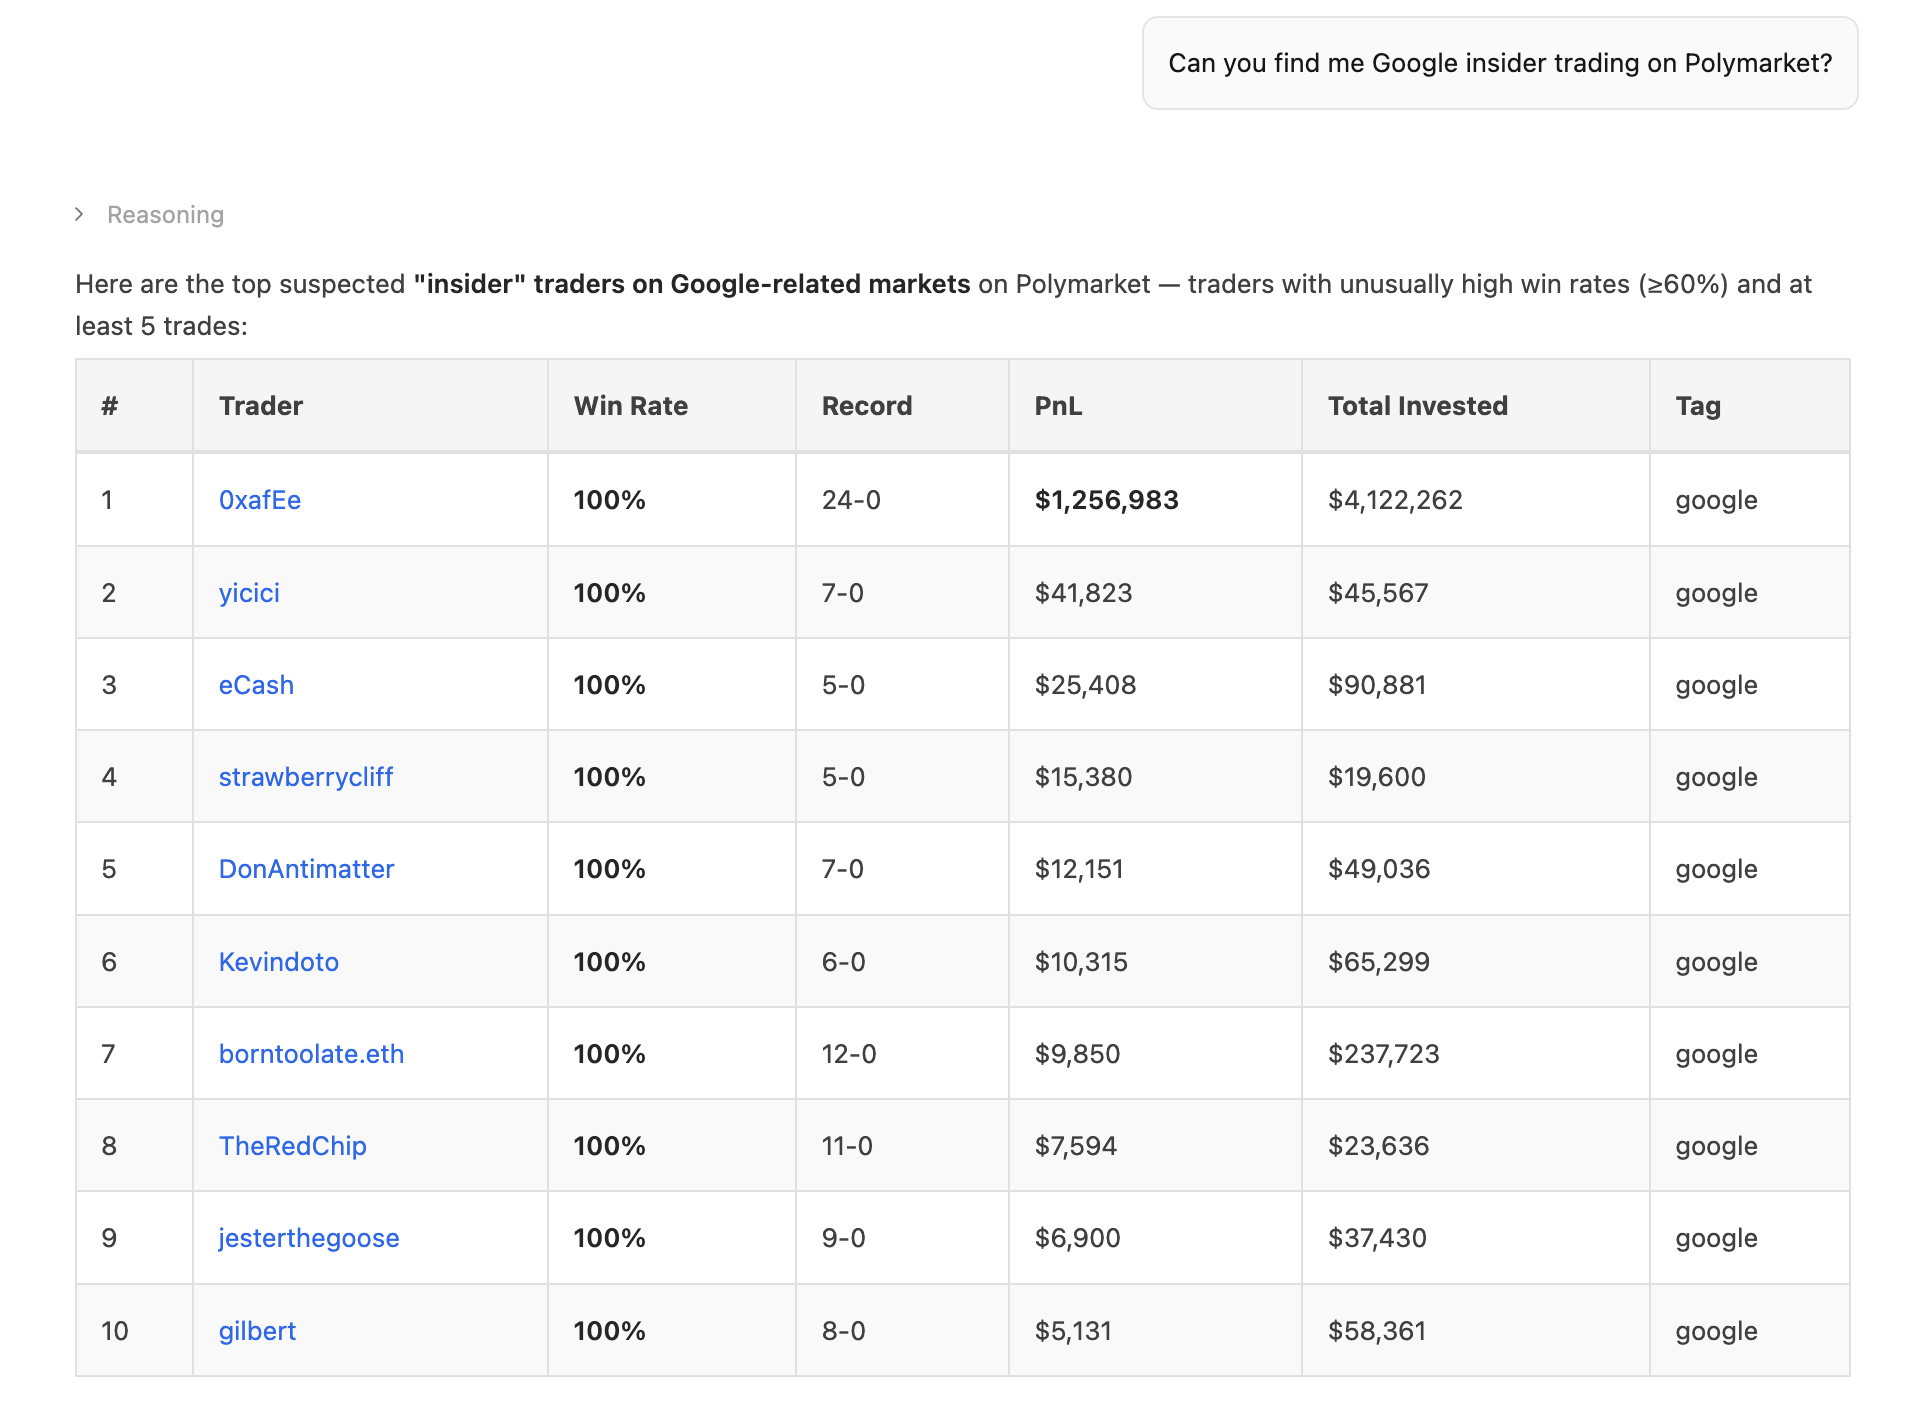This screenshot has height=1404, width=1906.
Task: Open trader profile strawberrycliff
Action: [x=305, y=777]
